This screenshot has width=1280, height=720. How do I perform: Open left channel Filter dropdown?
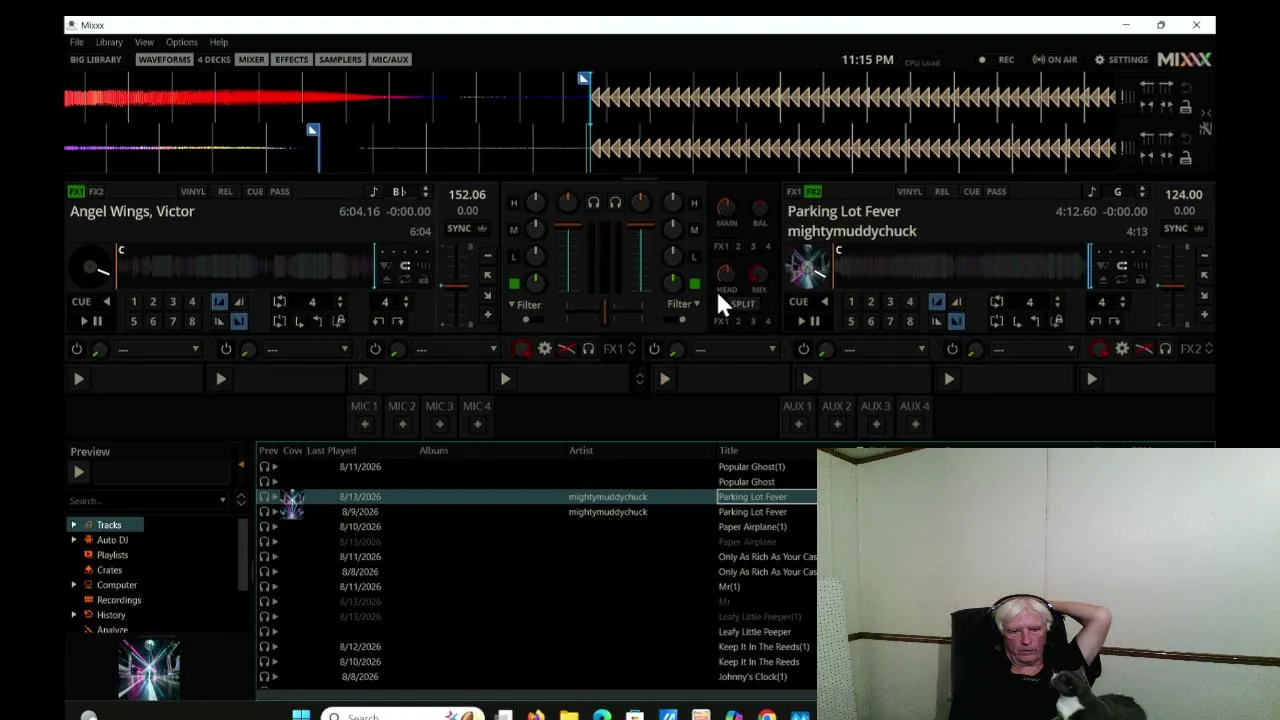pyautogui.click(x=525, y=305)
